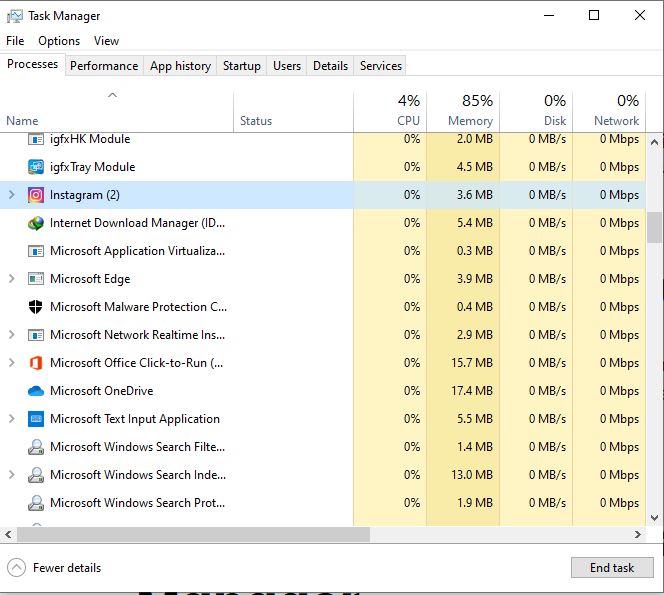The width and height of the screenshot is (664, 595).
Task: Click the Windows Search Protocol Host icon
Action: (36, 503)
